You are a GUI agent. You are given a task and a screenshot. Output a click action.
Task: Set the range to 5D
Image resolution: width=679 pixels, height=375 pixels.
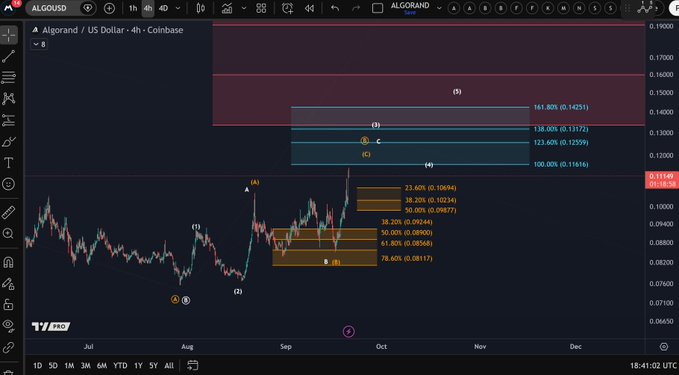53,365
